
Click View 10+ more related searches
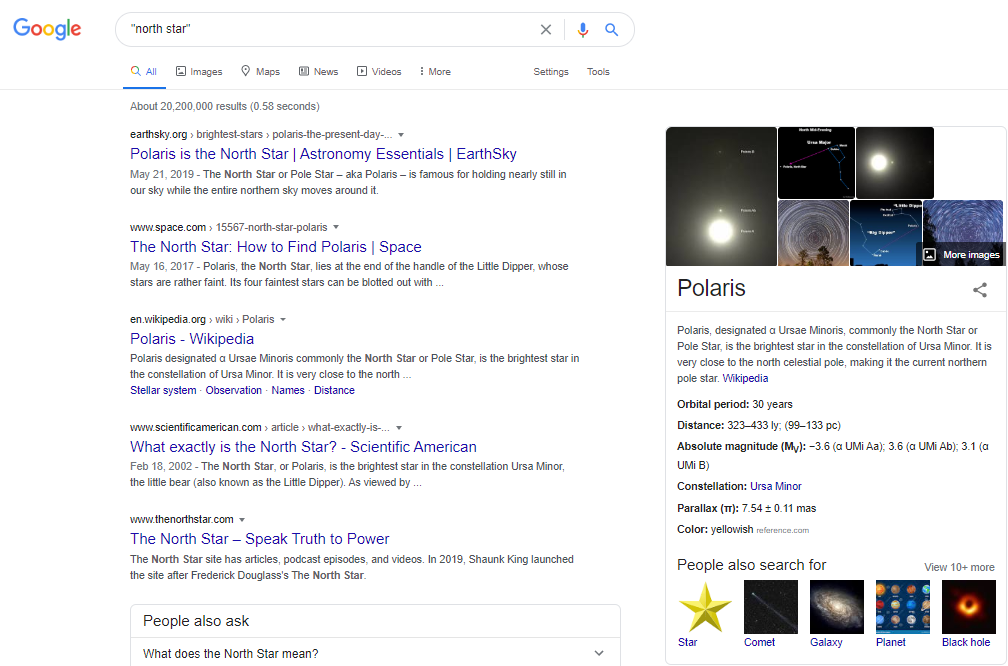point(959,567)
